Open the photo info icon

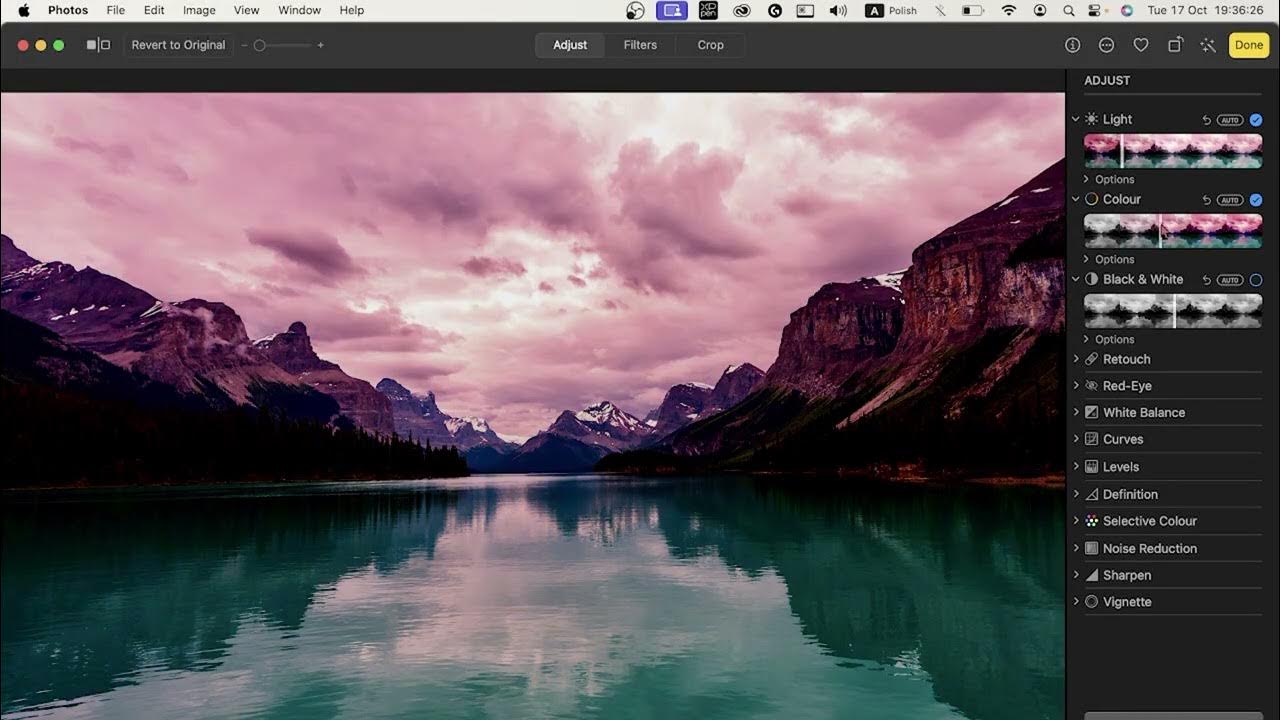point(1072,45)
